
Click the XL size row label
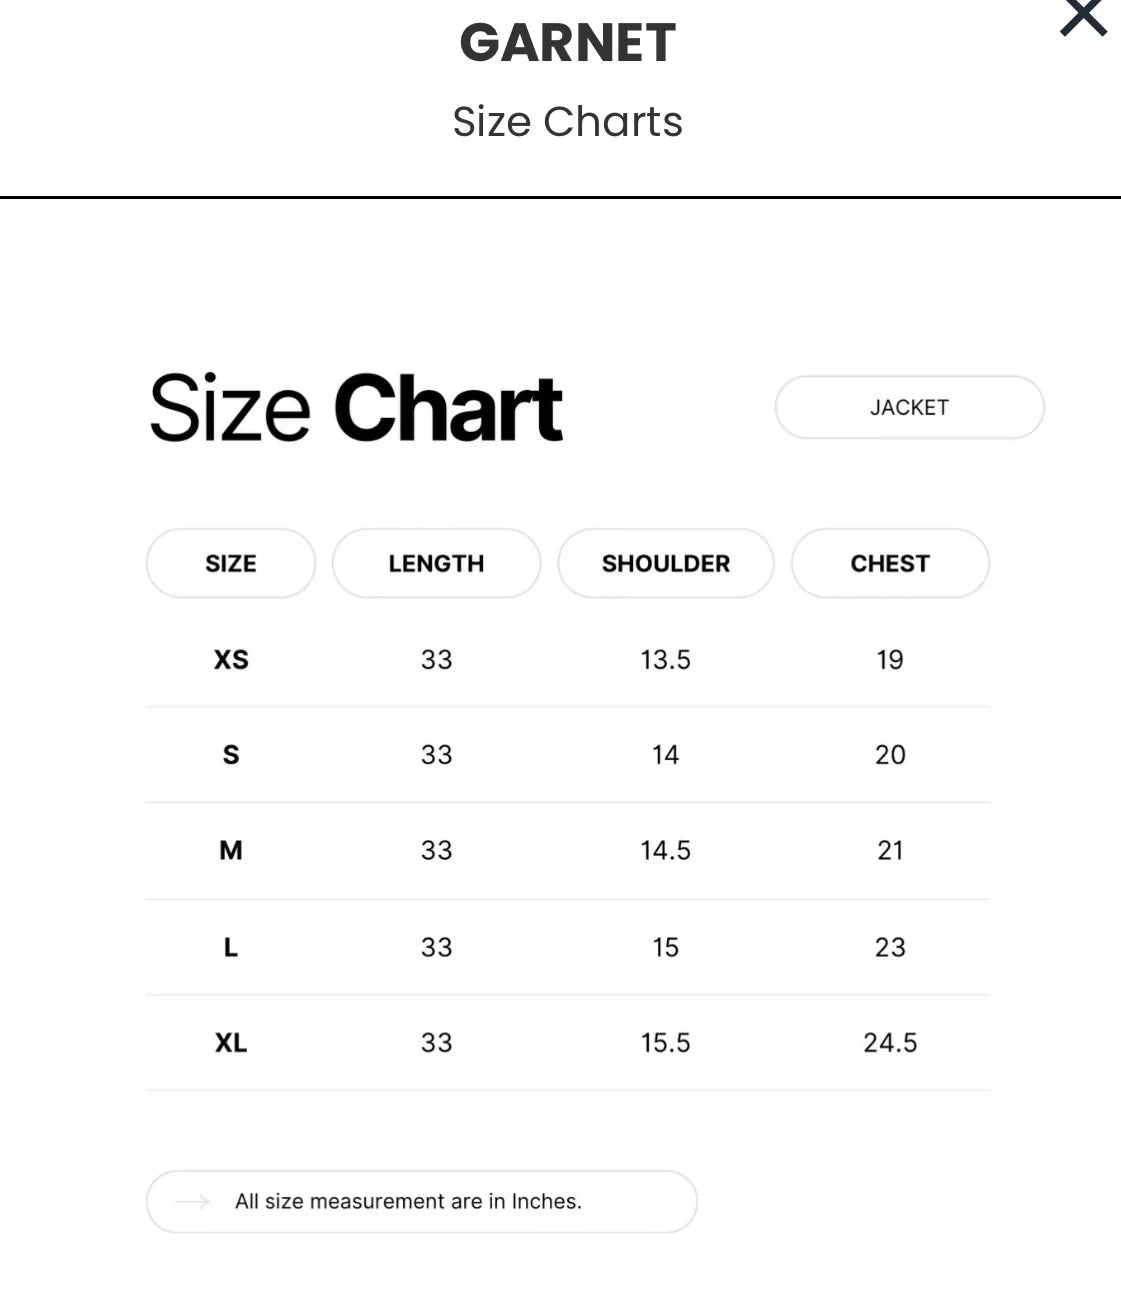tap(231, 1043)
